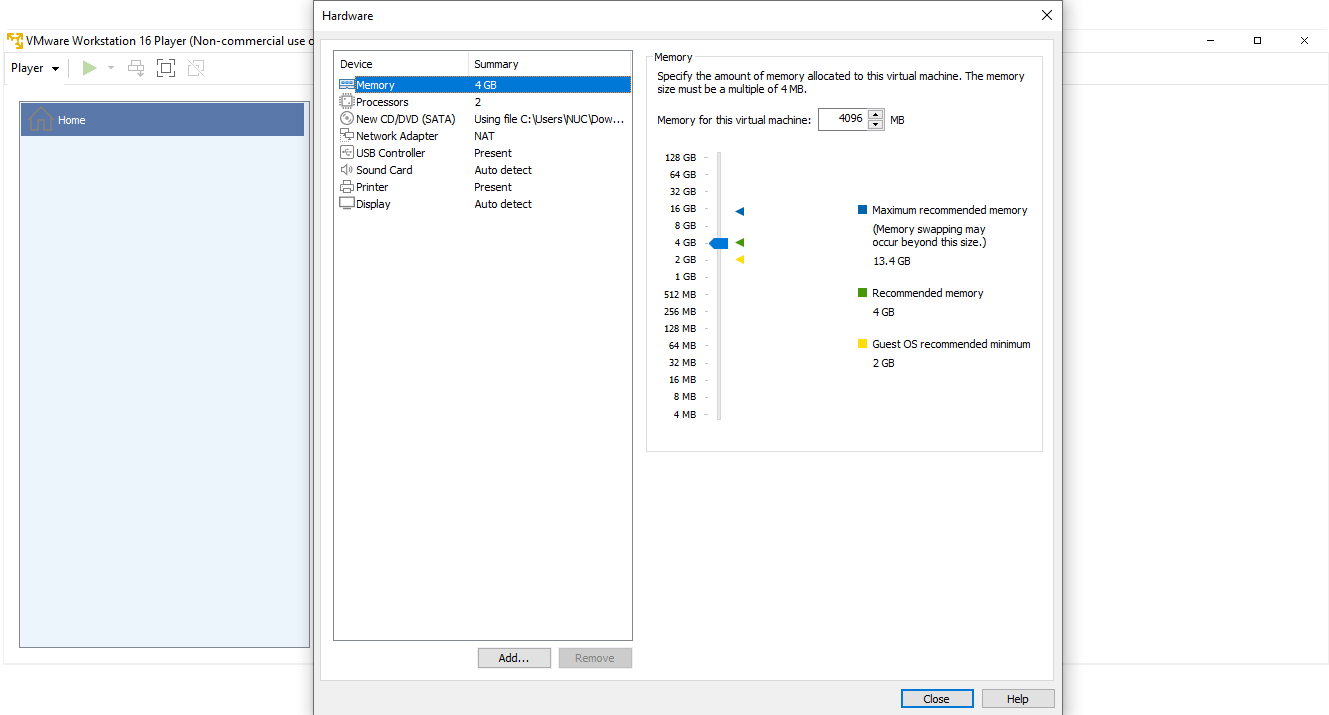This screenshot has width=1329, height=715.
Task: Click the Network Adapter icon
Action: (x=347, y=136)
